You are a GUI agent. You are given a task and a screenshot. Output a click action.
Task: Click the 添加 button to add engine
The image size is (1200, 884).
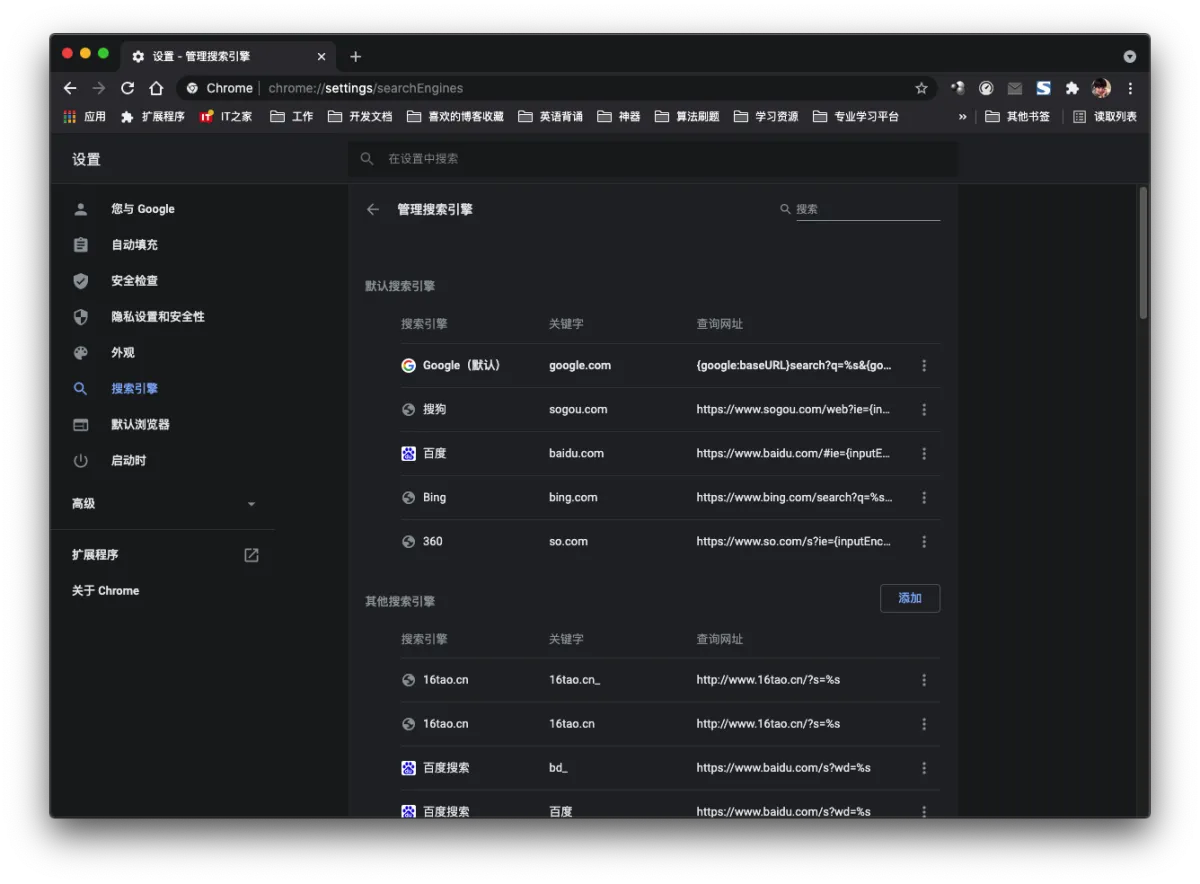click(909, 598)
